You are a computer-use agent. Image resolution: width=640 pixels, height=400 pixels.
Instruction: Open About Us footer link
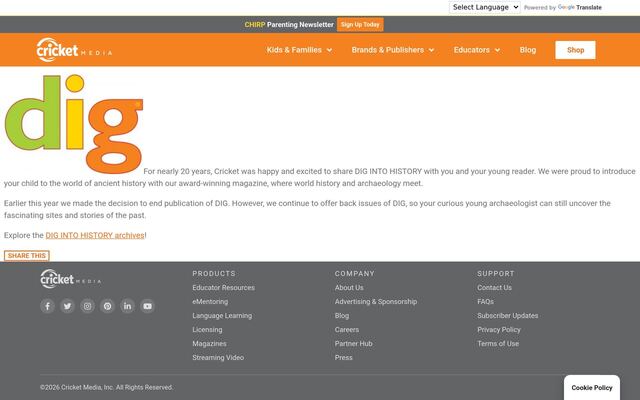click(x=349, y=288)
